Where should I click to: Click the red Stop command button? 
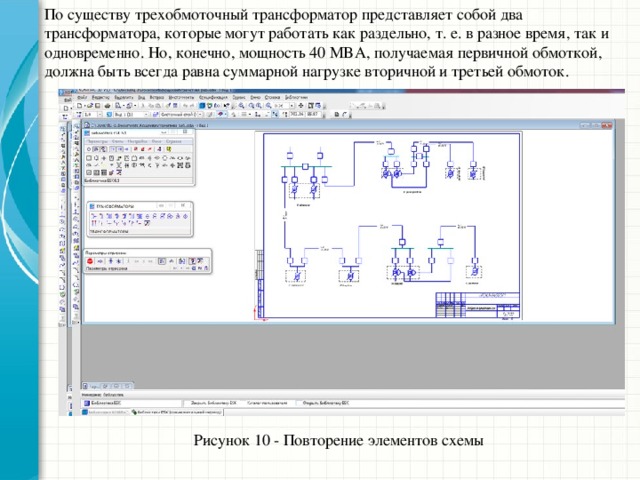(x=90, y=261)
